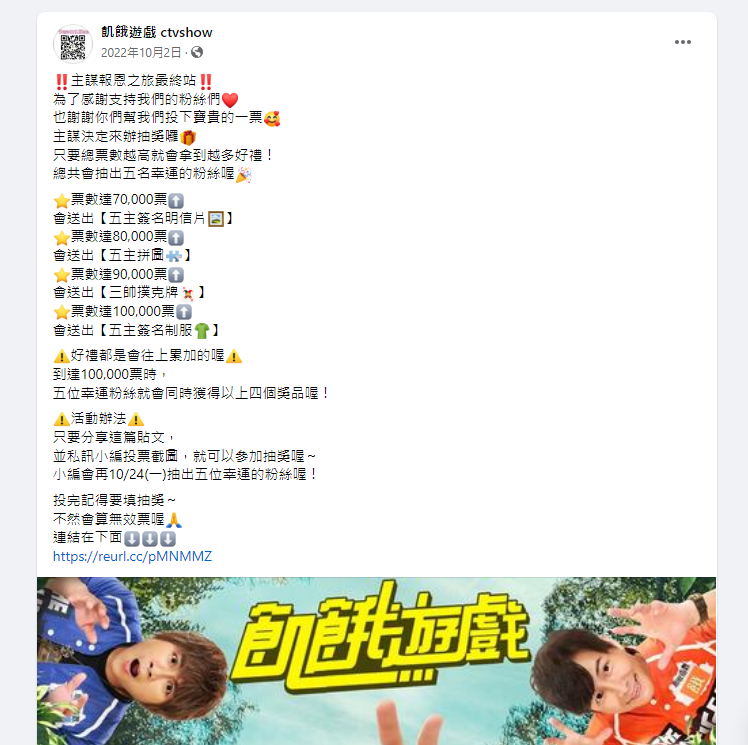Open the reurl.cc/pMNMMZ link
The height and width of the screenshot is (745, 748).
click(x=132, y=557)
